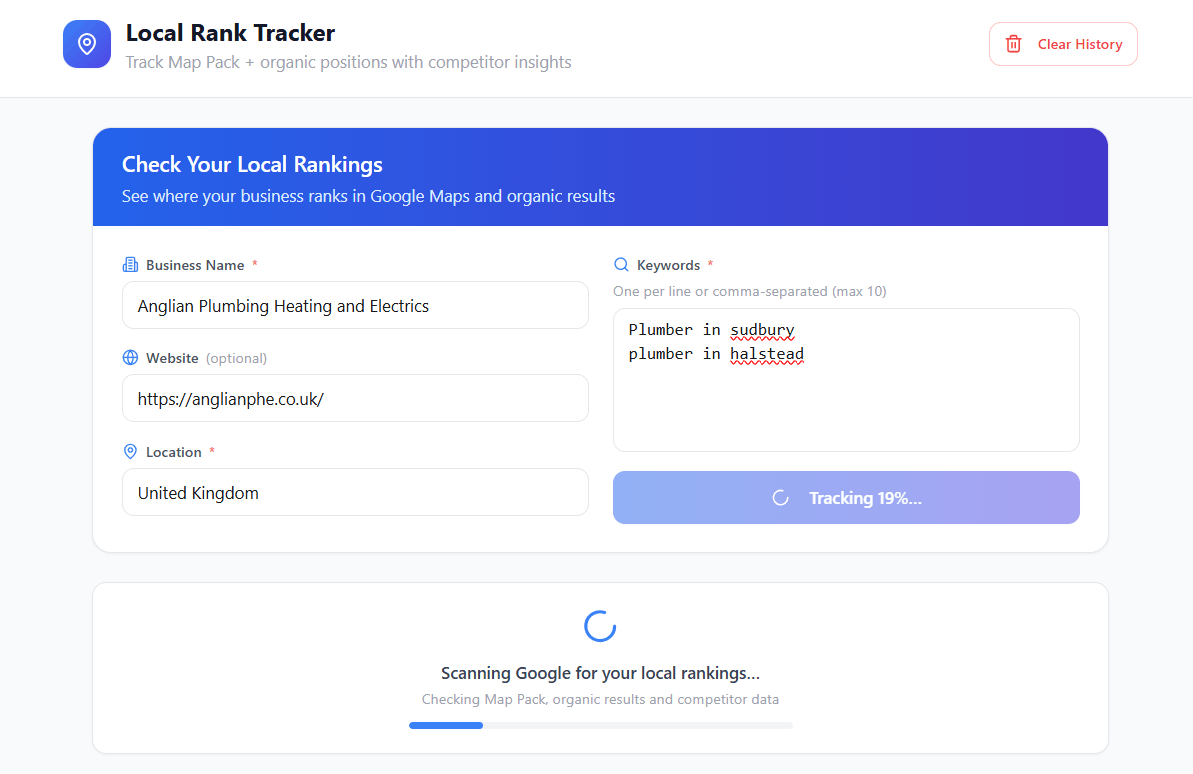Click the globe icon beside Website label

pos(130,358)
